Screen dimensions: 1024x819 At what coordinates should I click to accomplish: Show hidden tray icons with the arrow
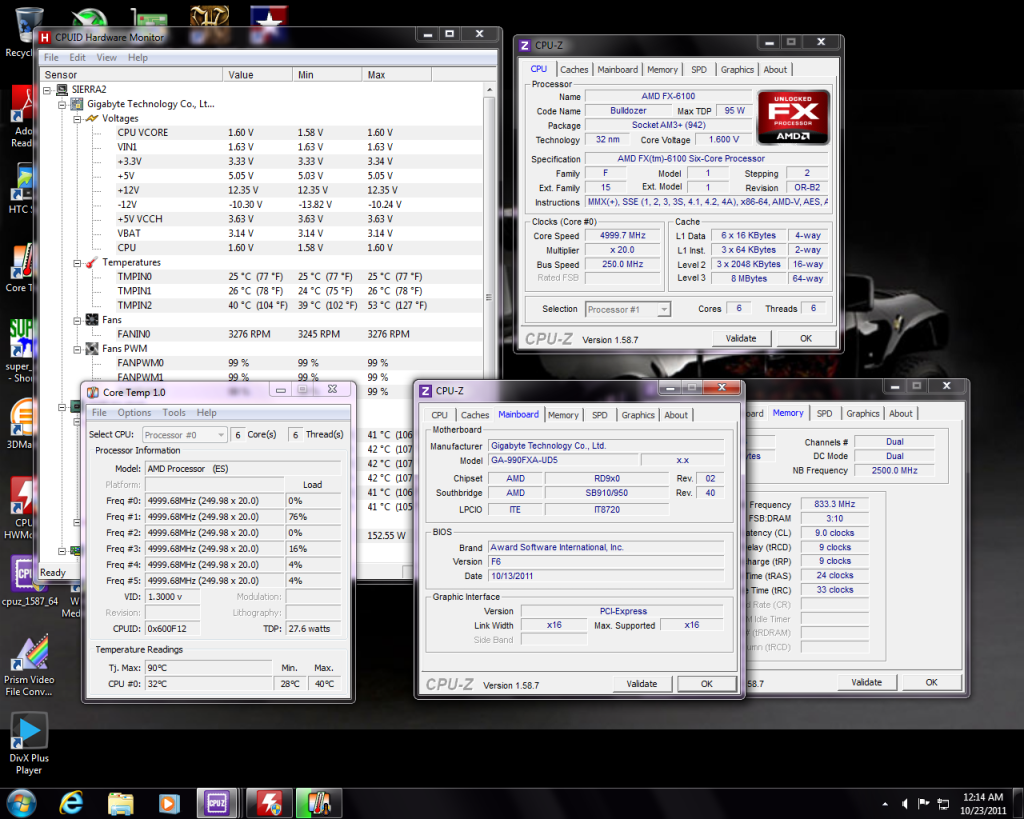pos(885,804)
